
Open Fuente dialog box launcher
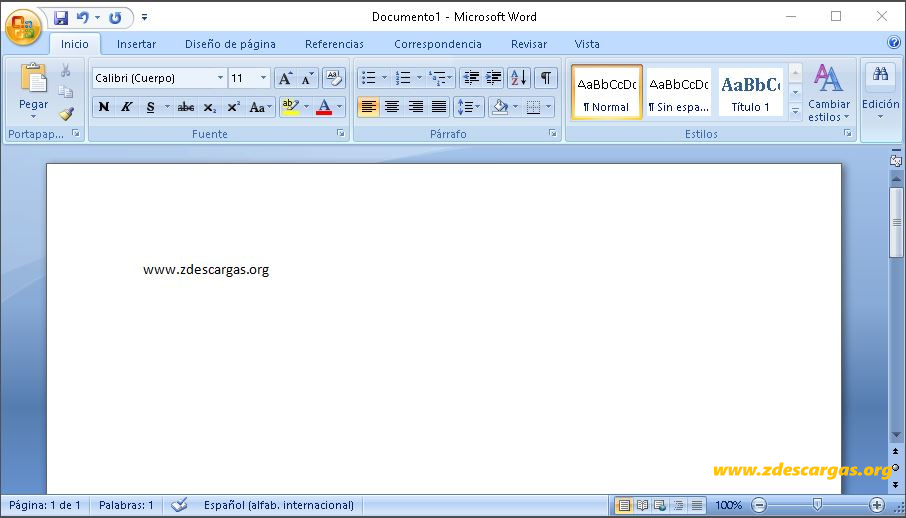[341, 134]
